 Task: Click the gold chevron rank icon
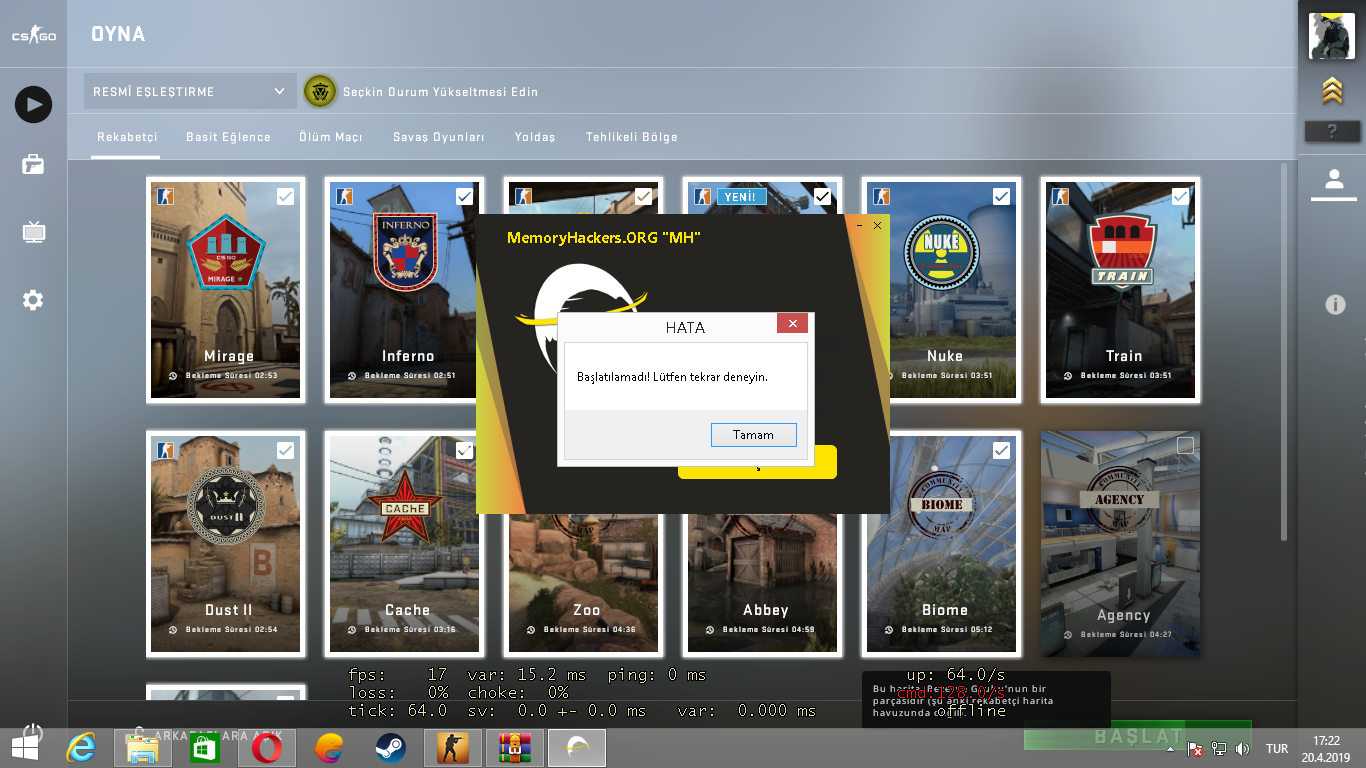[x=1331, y=91]
